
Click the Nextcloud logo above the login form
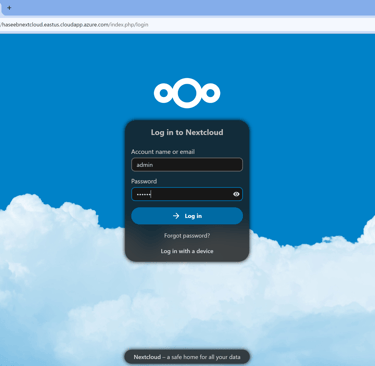(187, 93)
